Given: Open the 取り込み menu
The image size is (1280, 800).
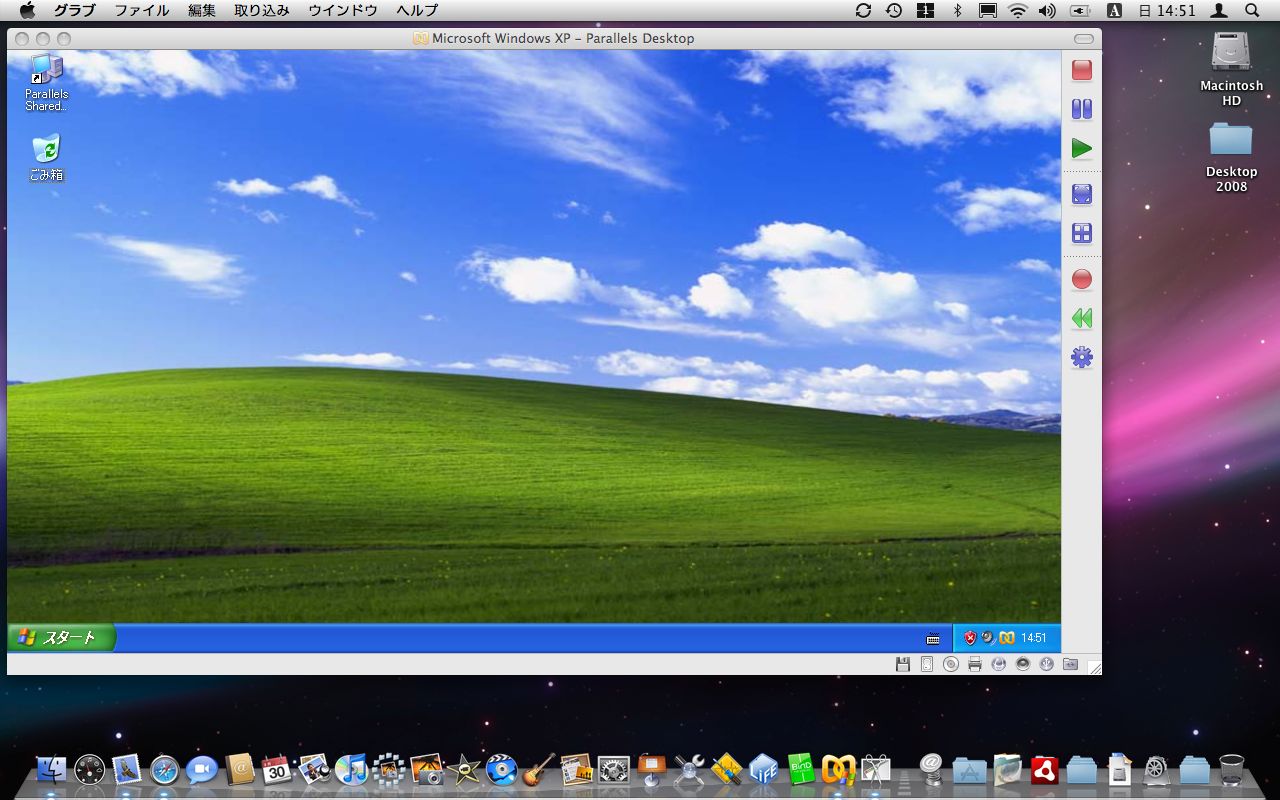Looking at the screenshot, I should pos(262,11).
